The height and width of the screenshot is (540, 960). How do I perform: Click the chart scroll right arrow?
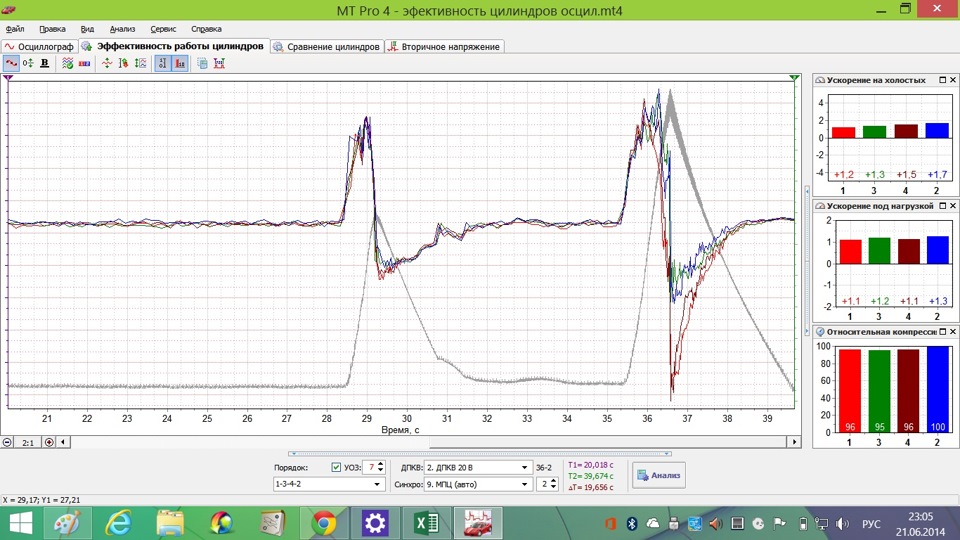pos(794,442)
